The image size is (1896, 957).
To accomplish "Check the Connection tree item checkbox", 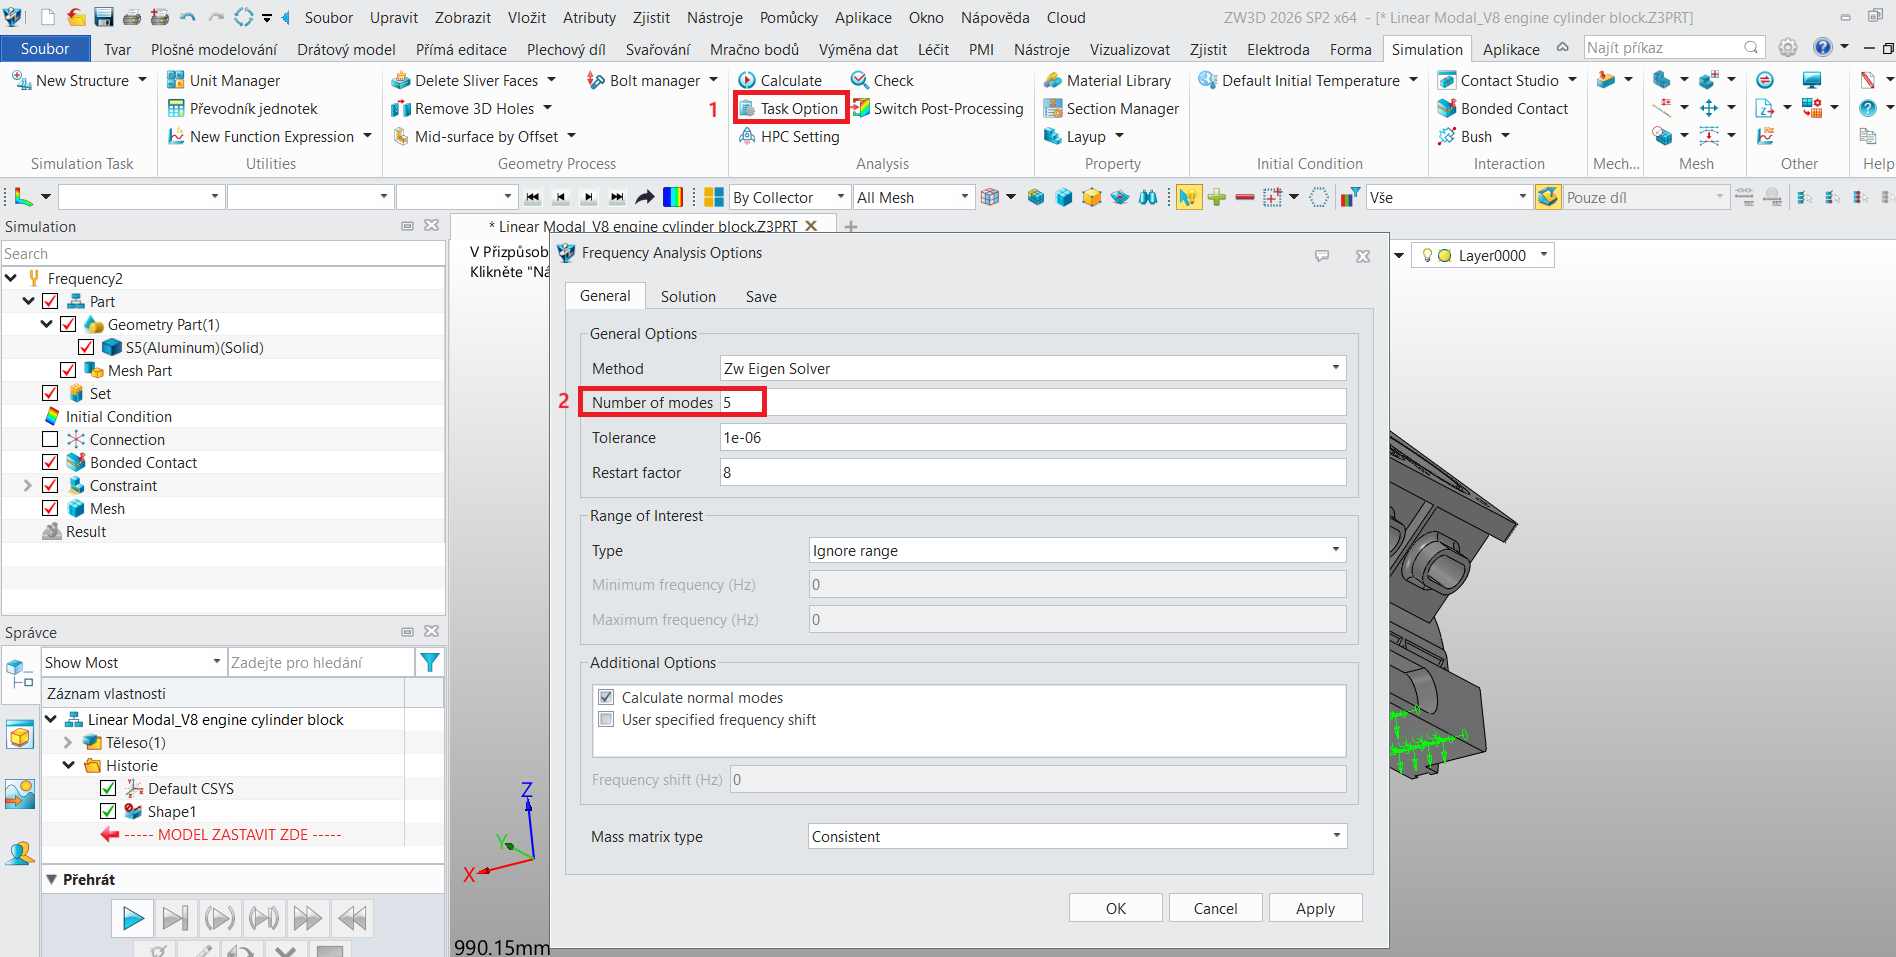I will pyautogui.click(x=50, y=439).
